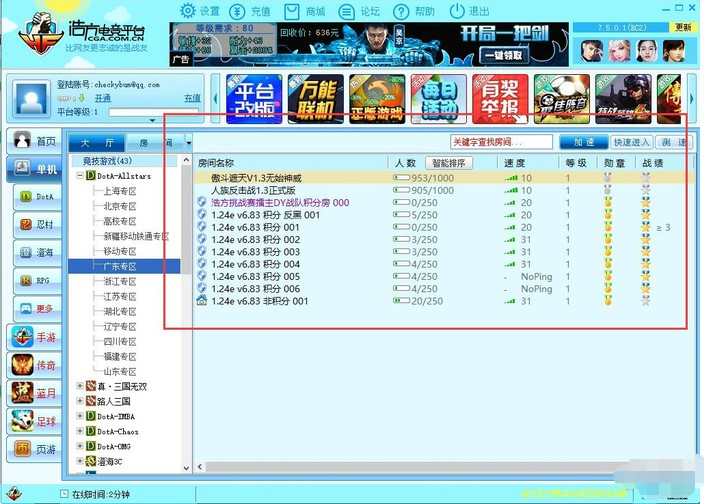Click 退出 power icon to exit
Viewport: 704px width, 504px height.
click(457, 11)
